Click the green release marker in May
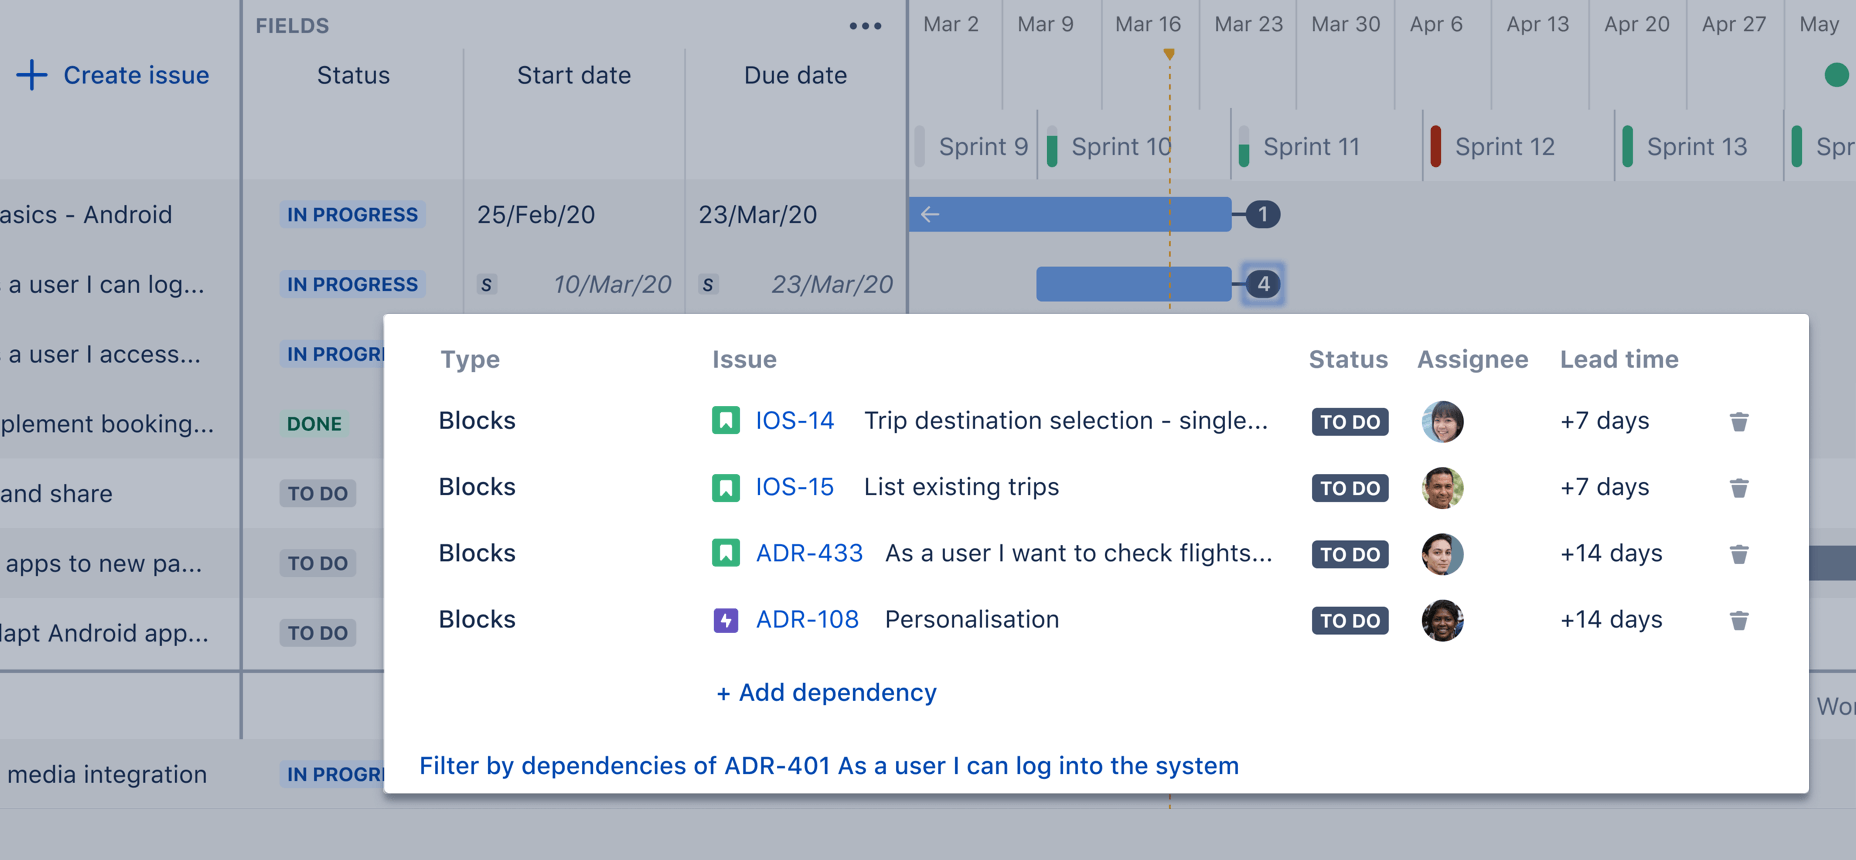Screen dimensions: 1856x860 1836,75
